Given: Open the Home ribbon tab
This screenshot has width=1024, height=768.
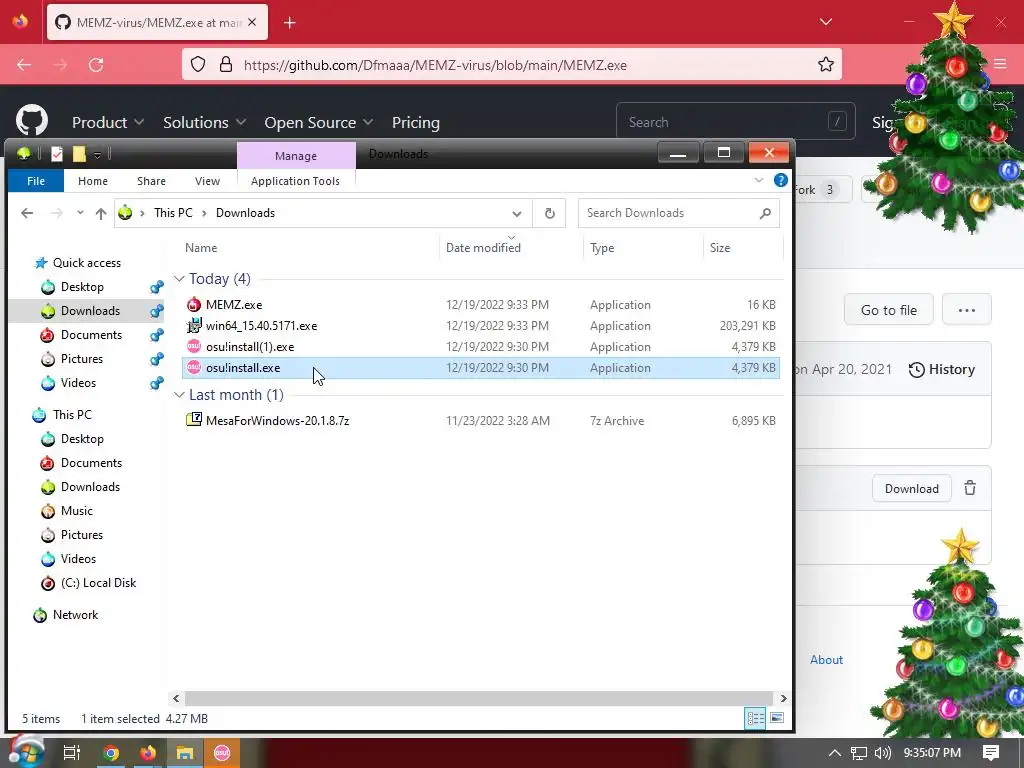Looking at the screenshot, I should pos(93,181).
